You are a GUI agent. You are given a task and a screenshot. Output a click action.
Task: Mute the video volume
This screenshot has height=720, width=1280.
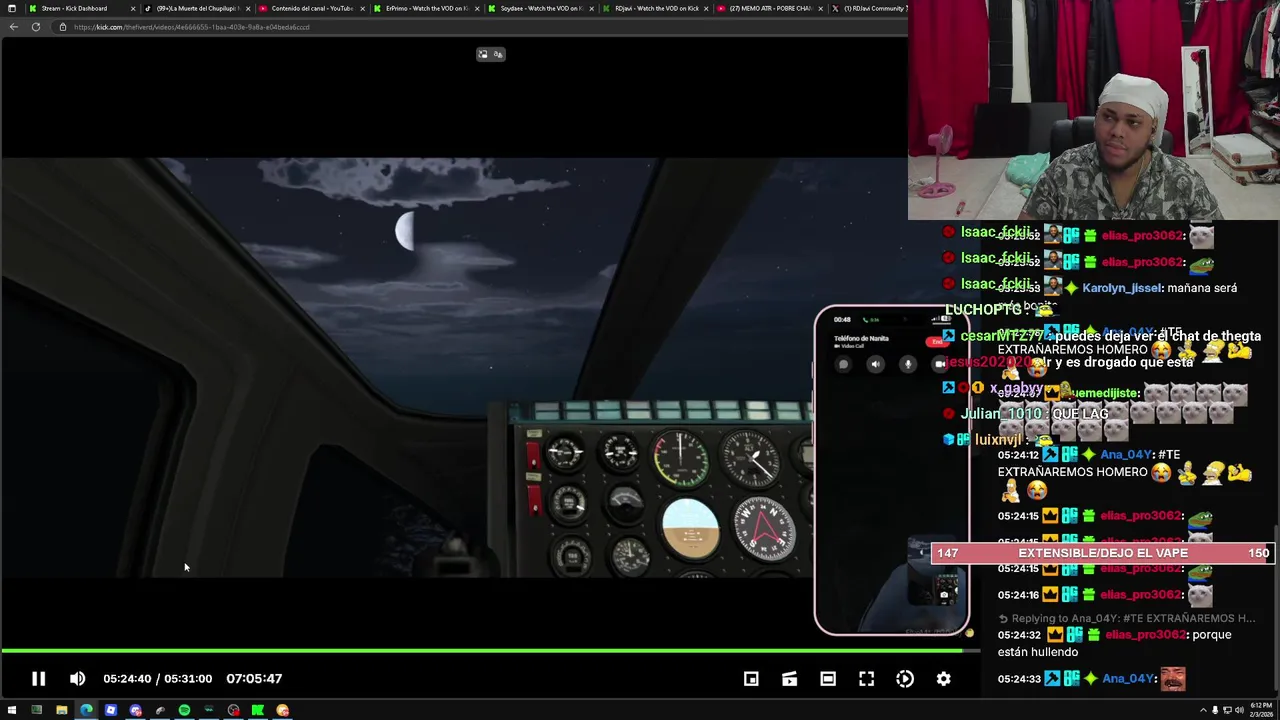(77, 678)
